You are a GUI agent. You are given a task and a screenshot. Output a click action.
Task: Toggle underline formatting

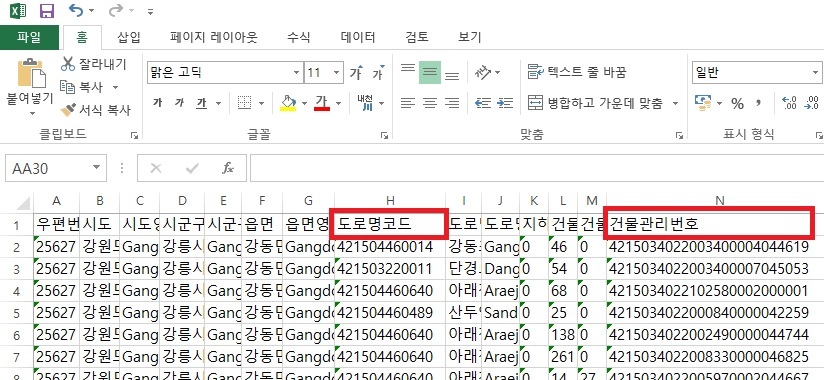pyautogui.click(x=202, y=103)
